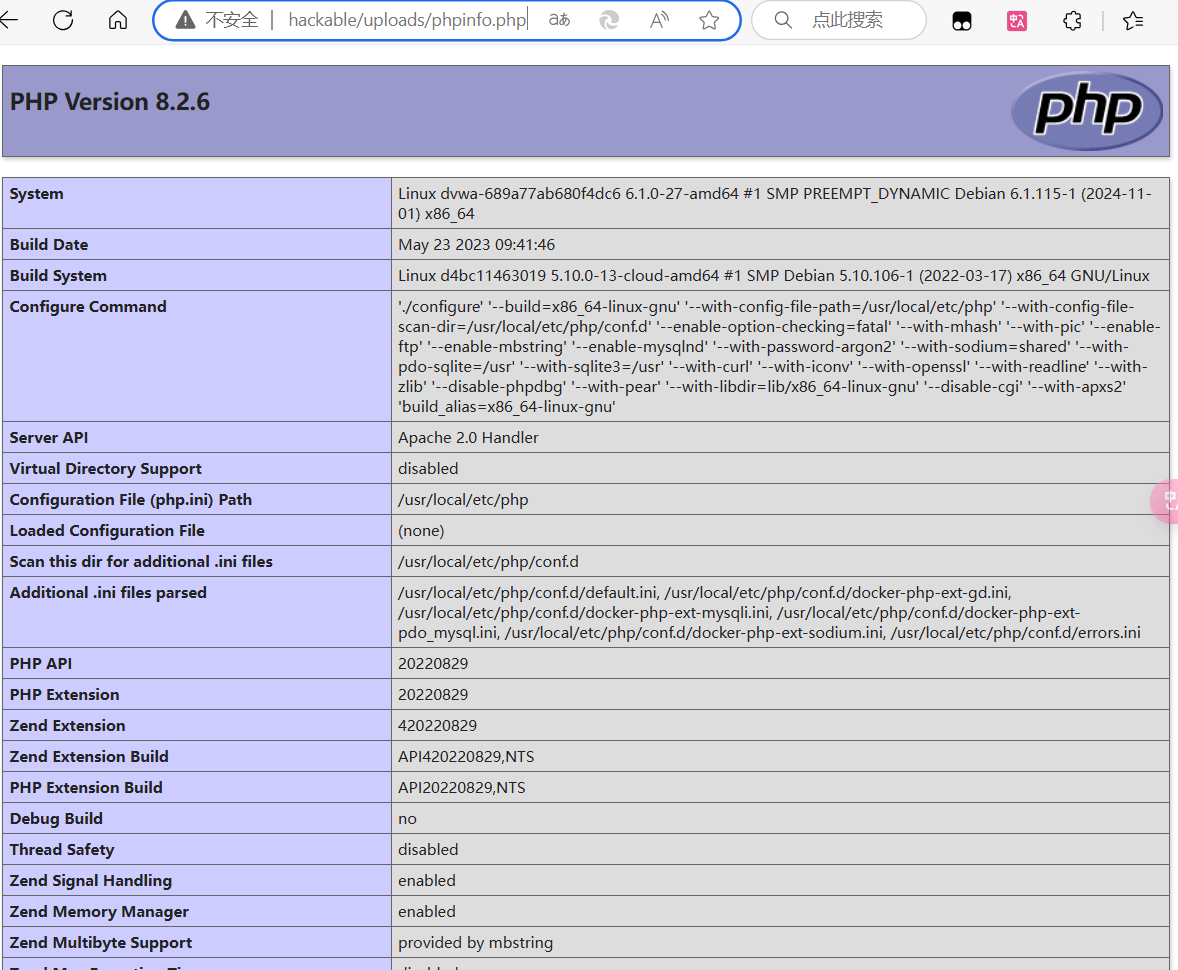Click the Thread Safety label

point(62,850)
